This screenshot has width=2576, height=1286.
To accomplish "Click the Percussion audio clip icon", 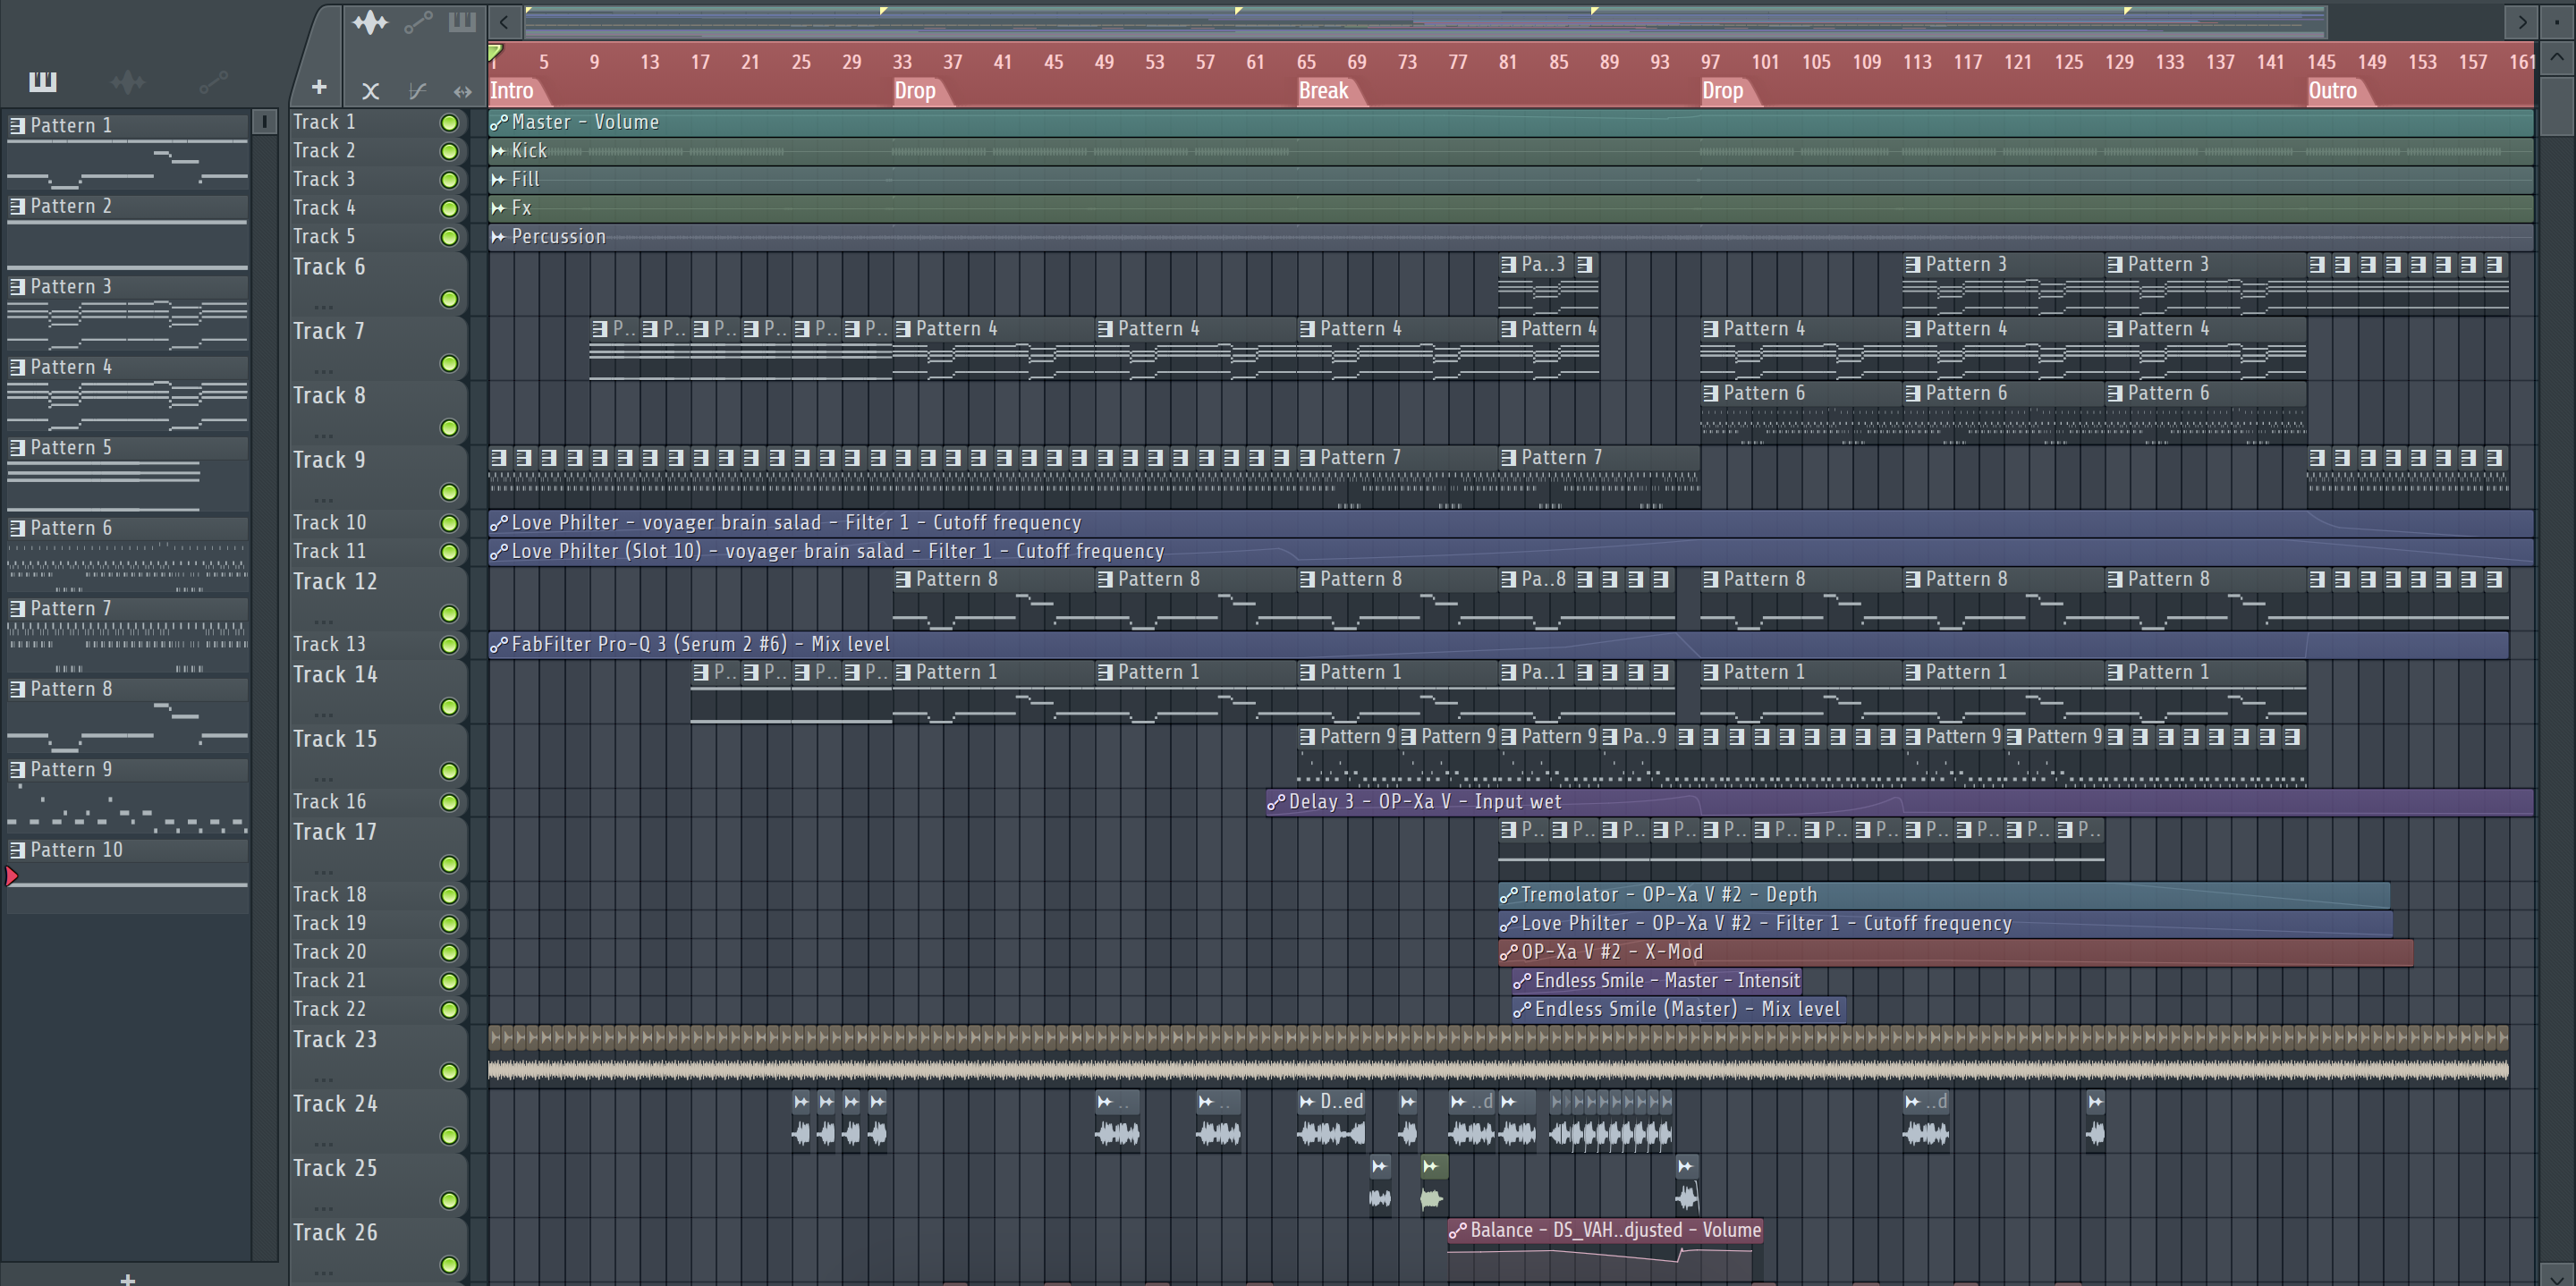I will [499, 237].
